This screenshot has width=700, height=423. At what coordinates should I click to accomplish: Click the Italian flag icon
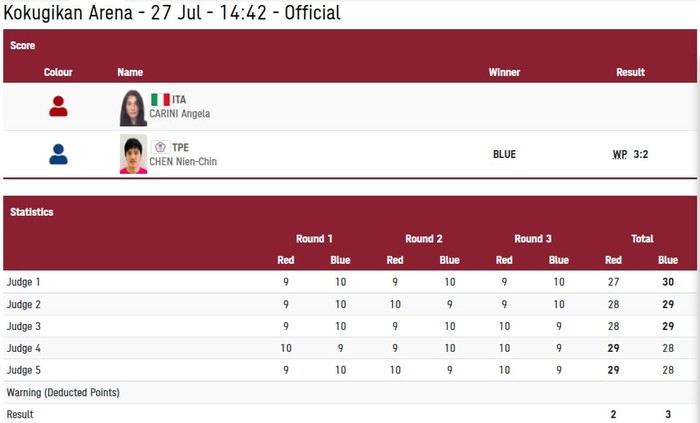(x=160, y=100)
